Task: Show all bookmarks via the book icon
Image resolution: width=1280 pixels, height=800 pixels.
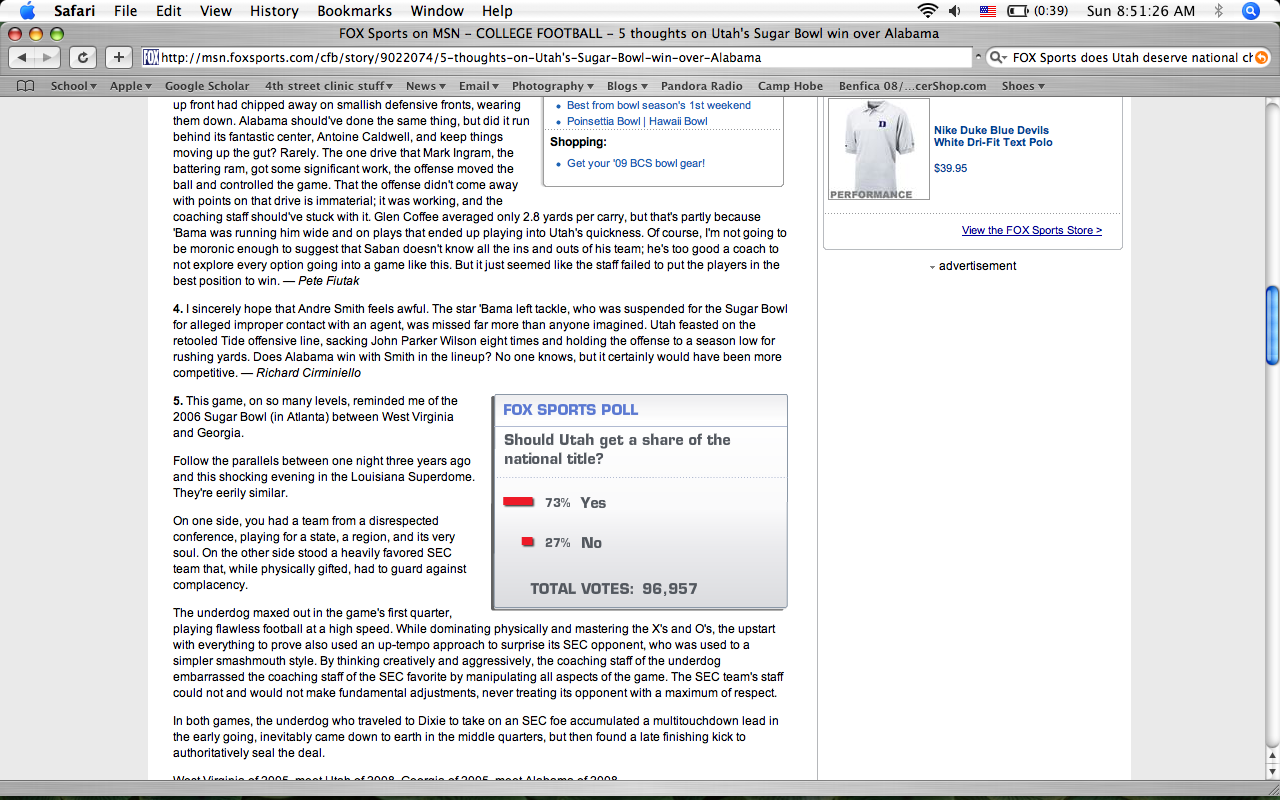Action: coord(25,86)
